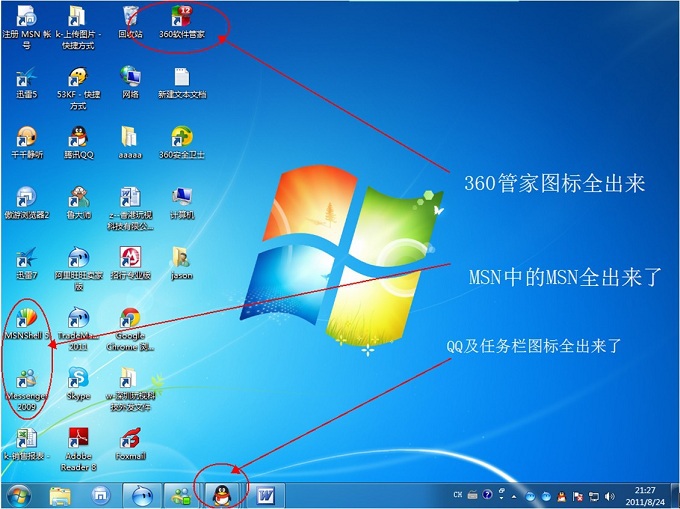Screen dimensions: 680x509
Task: Open the 计算机 (Computer) icon
Action: click(x=181, y=196)
